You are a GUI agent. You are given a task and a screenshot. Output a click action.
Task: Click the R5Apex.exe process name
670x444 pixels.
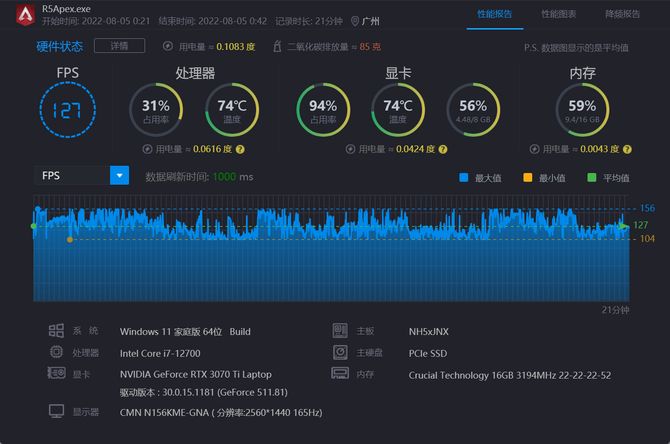66,9
